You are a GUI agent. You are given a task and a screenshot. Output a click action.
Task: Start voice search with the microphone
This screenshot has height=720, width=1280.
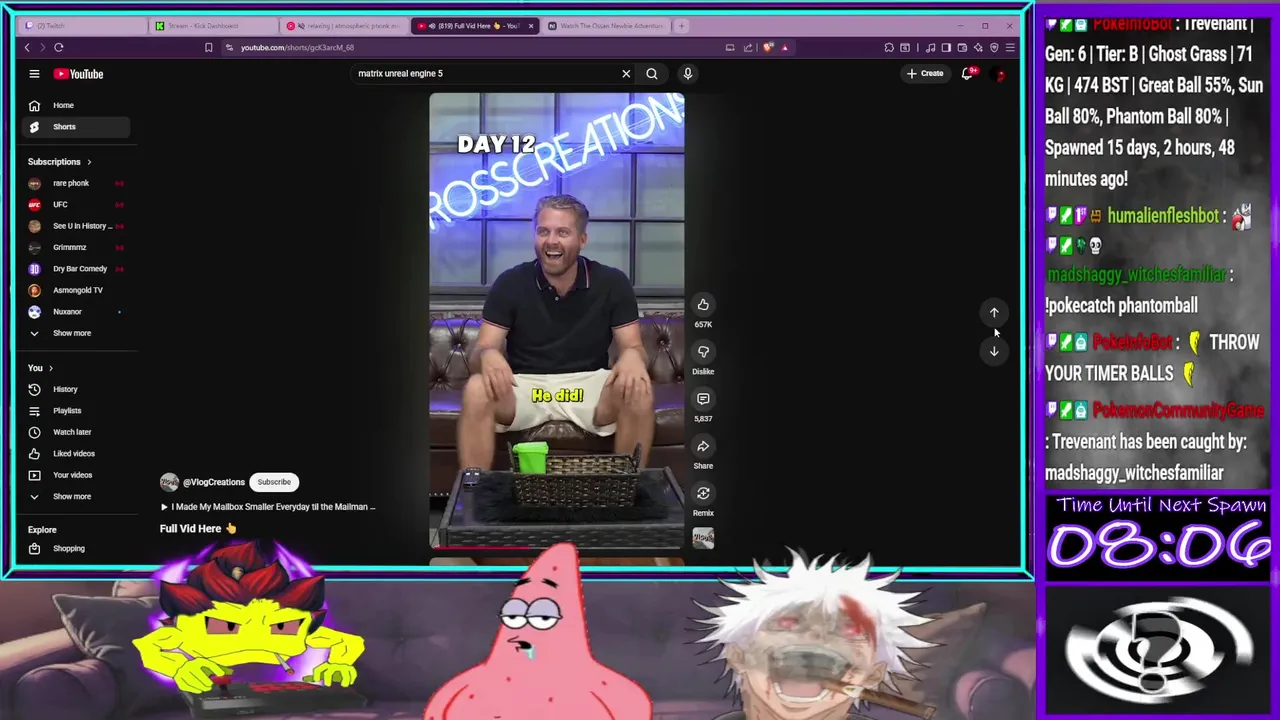click(688, 73)
